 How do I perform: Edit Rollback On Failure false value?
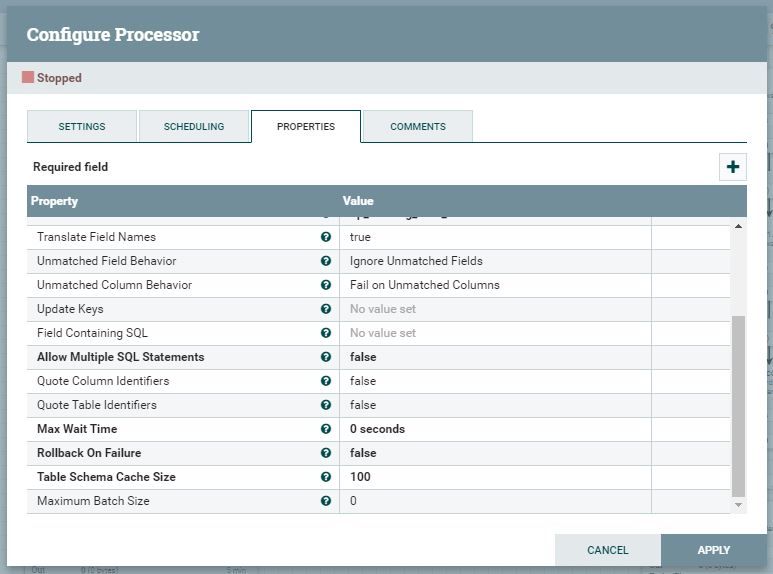(495, 453)
